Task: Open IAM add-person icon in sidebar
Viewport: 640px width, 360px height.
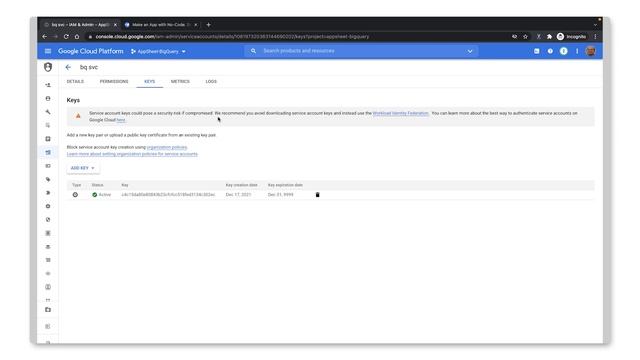Action: click(x=48, y=85)
